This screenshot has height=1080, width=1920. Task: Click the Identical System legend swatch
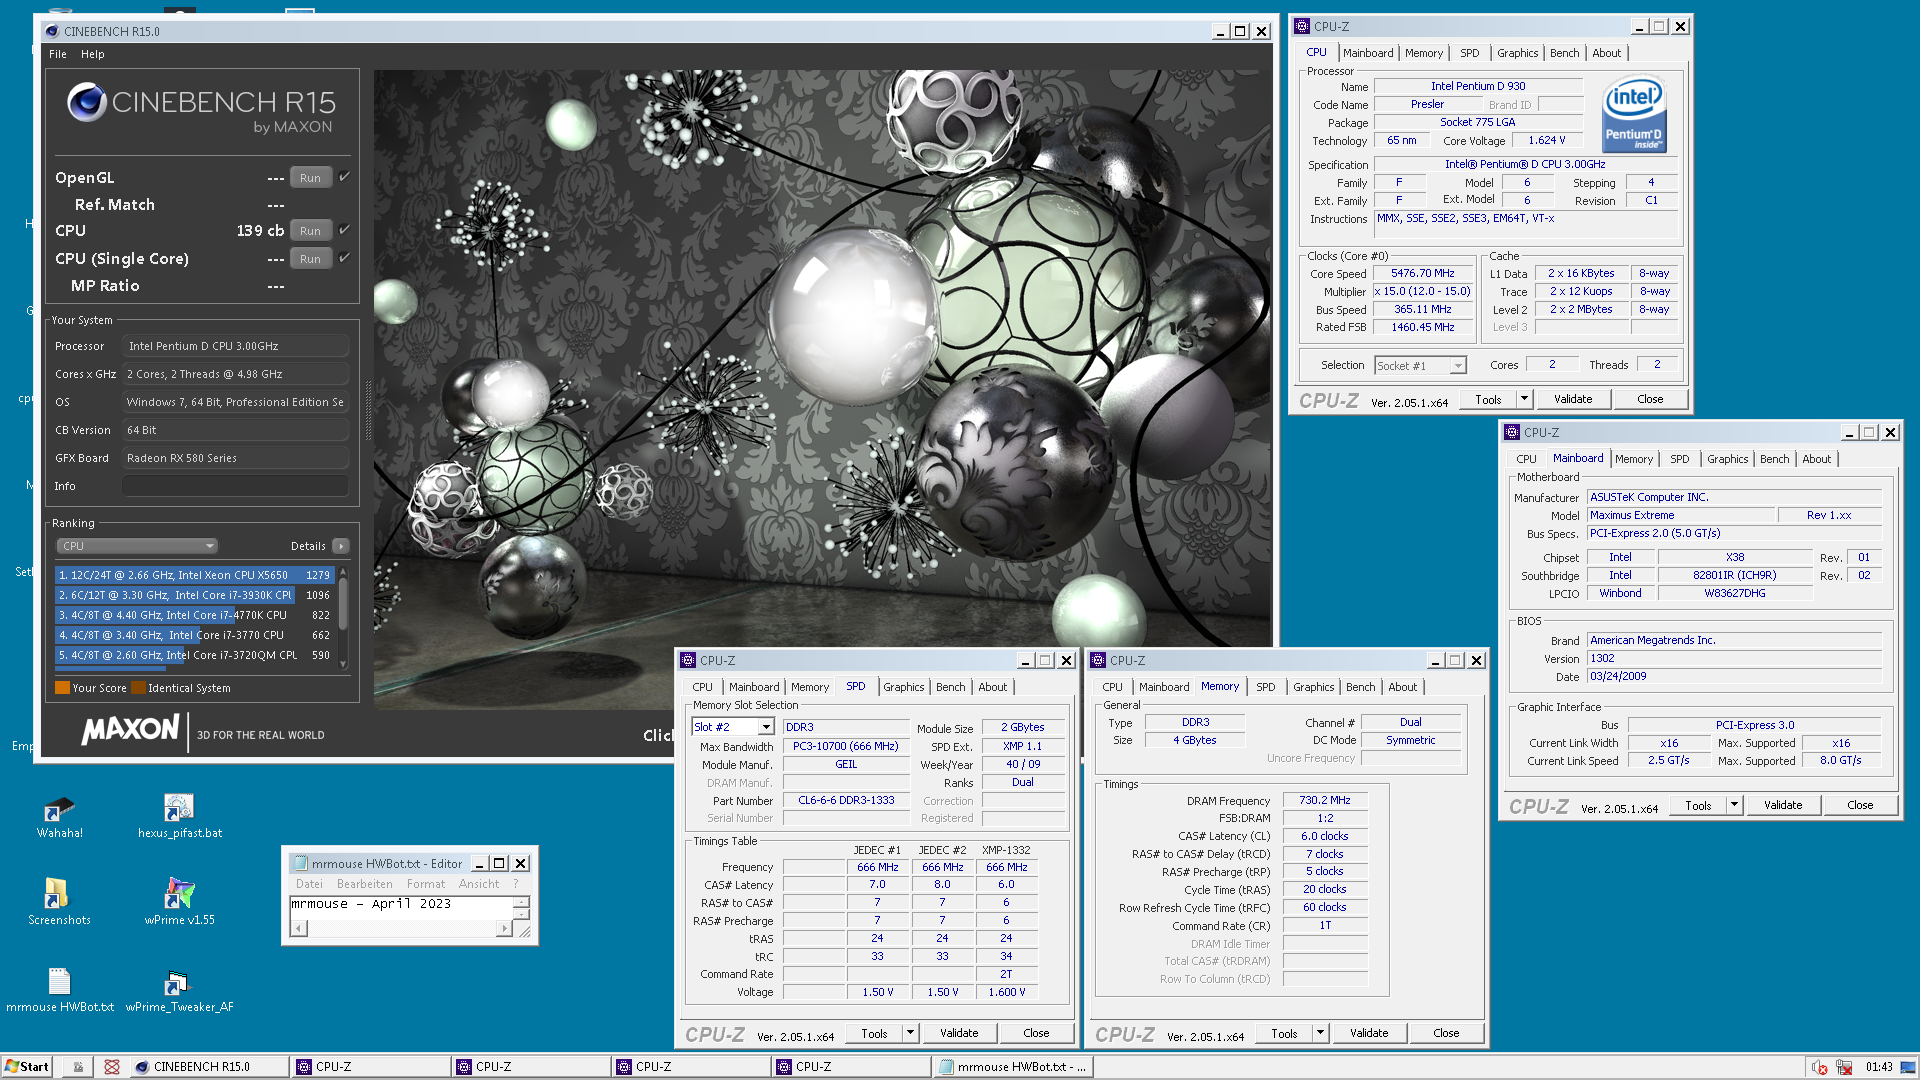(x=138, y=688)
